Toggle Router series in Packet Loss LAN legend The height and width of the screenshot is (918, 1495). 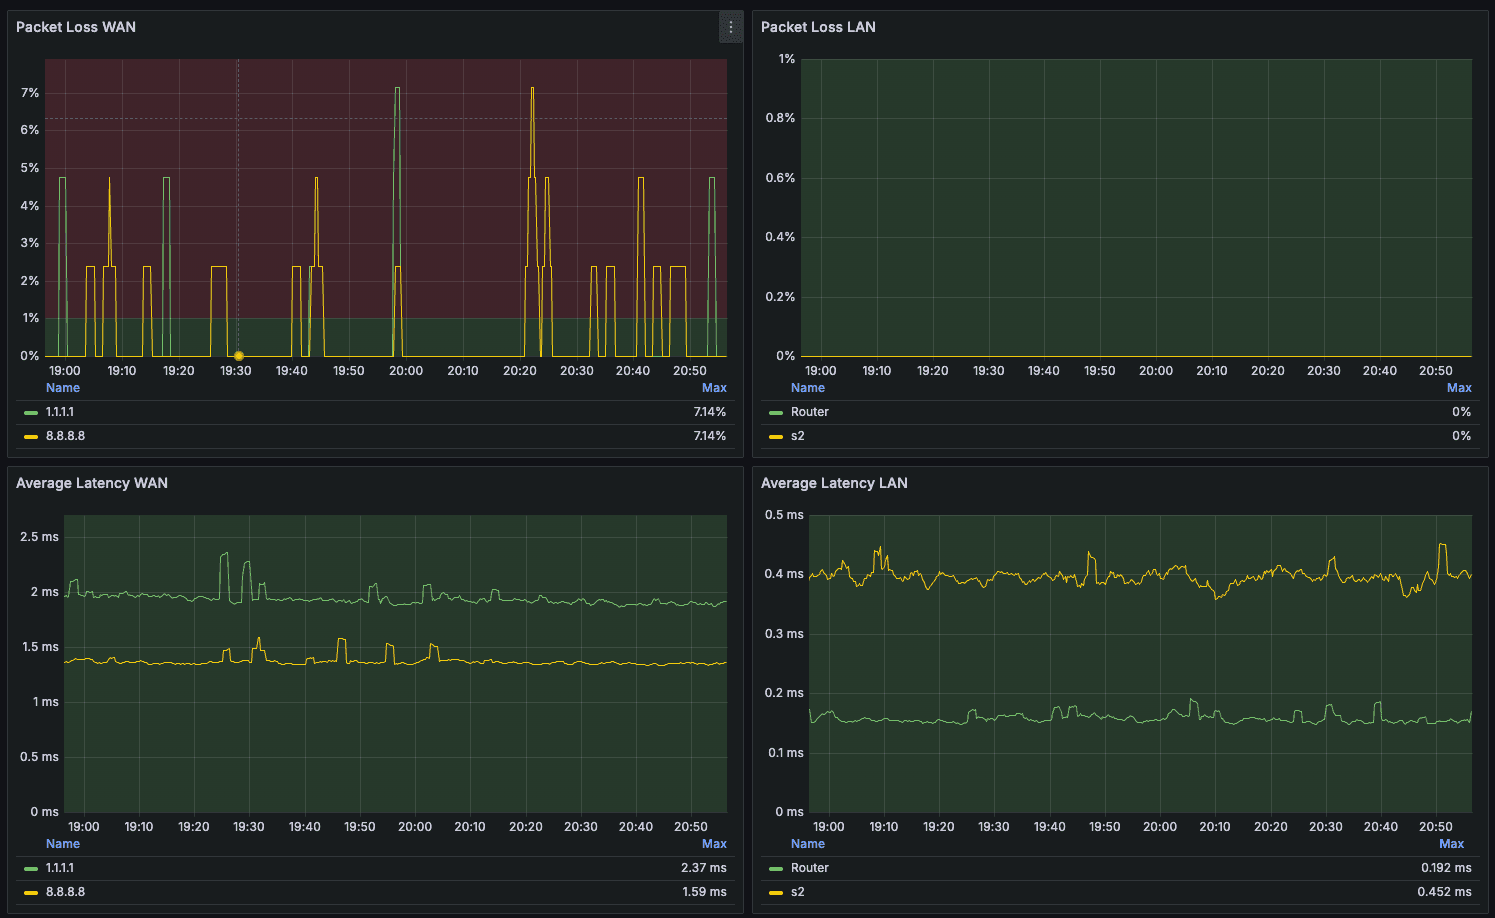click(810, 412)
